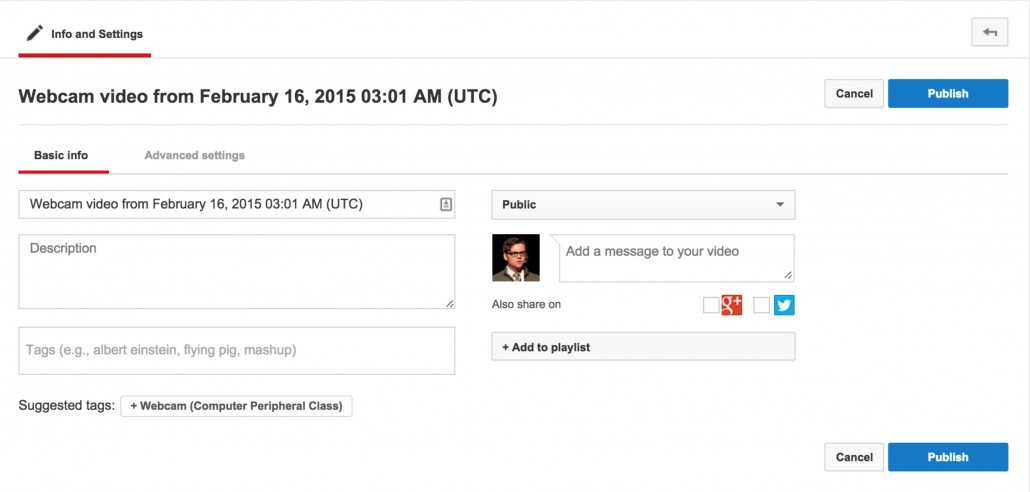1030x492 pixels.
Task: Select the Info and Settings tab
Action: click(x=85, y=34)
